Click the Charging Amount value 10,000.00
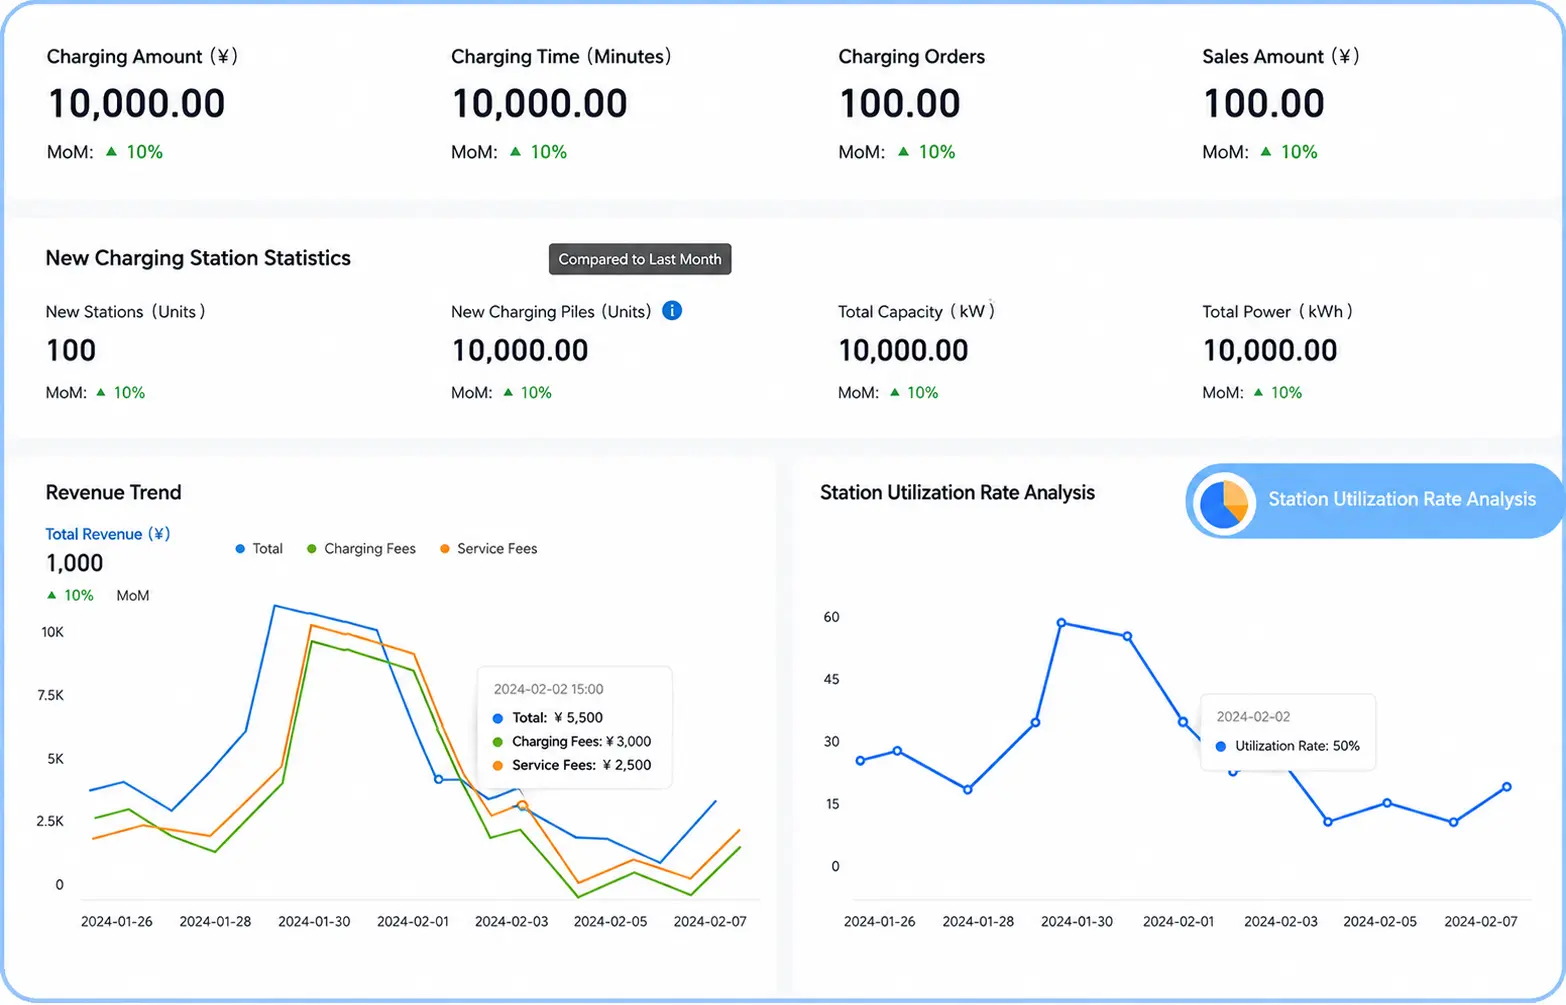This screenshot has width=1566, height=1005. (x=137, y=103)
